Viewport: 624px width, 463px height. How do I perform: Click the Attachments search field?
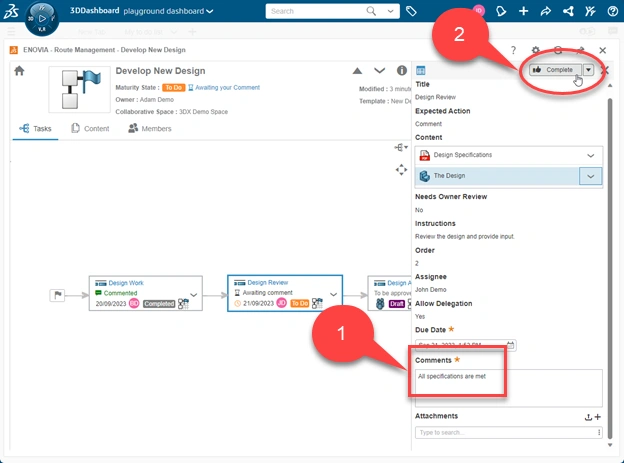(x=505, y=432)
